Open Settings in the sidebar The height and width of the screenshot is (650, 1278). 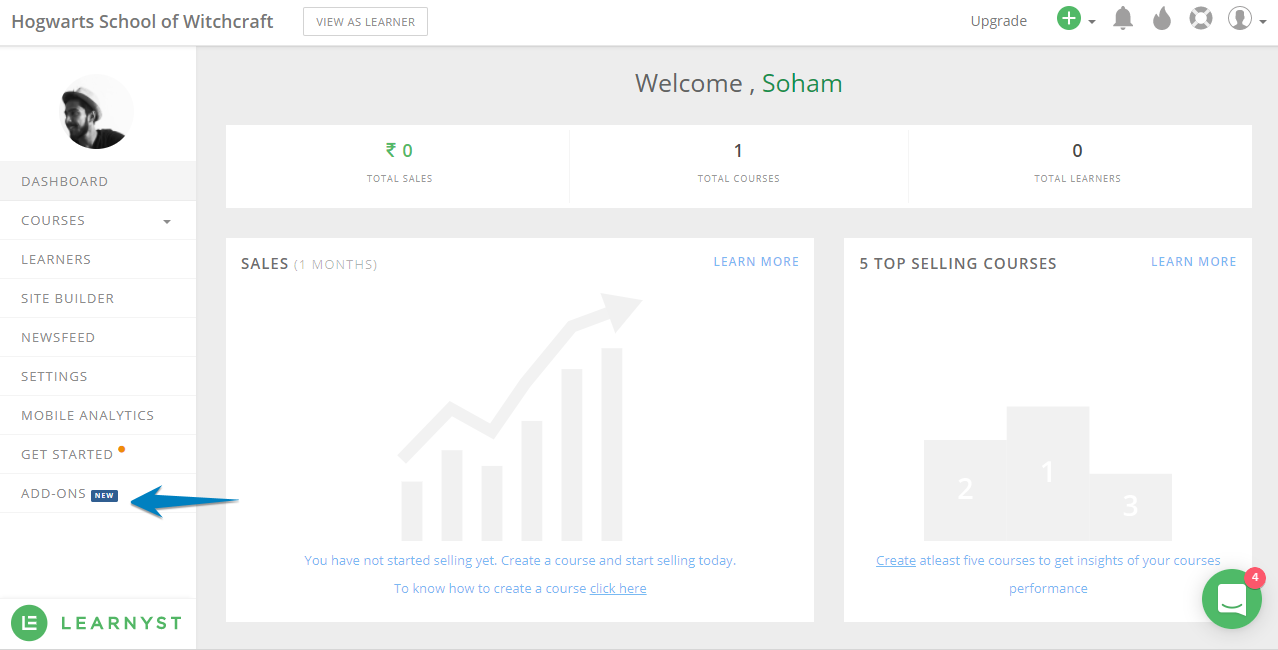[98, 376]
